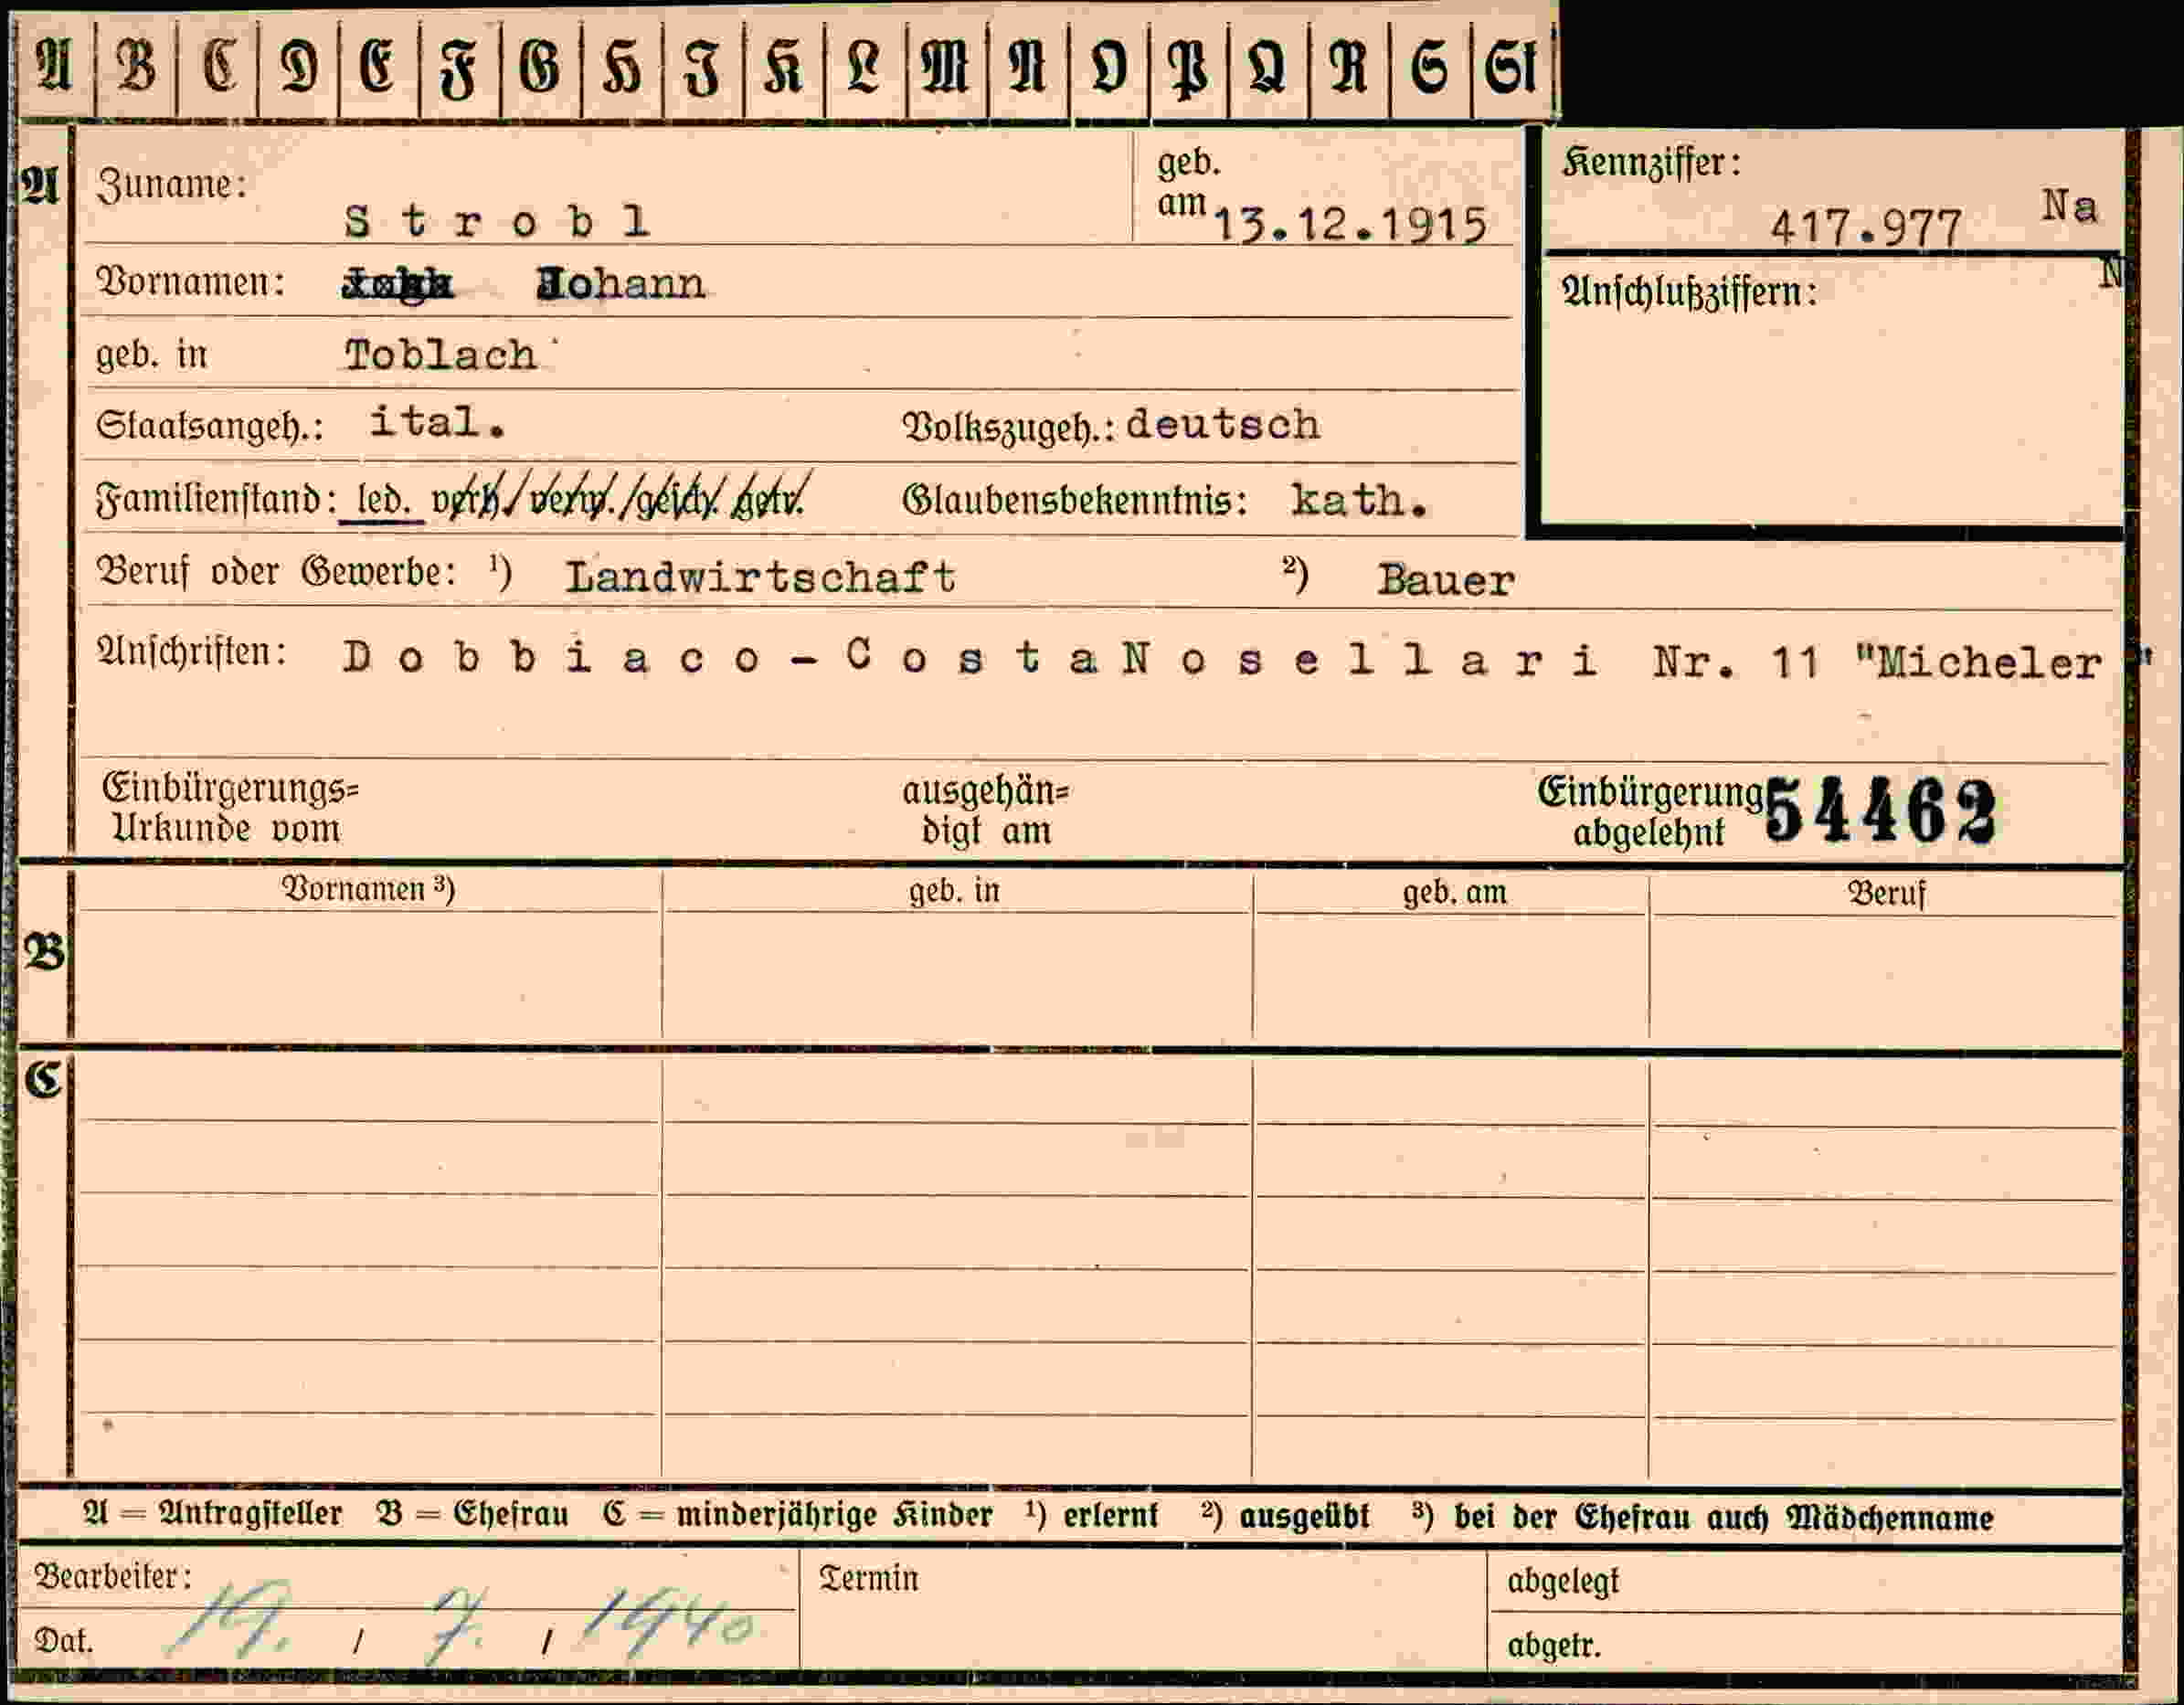
Task: Select the P index tab
Action: 1189,68
